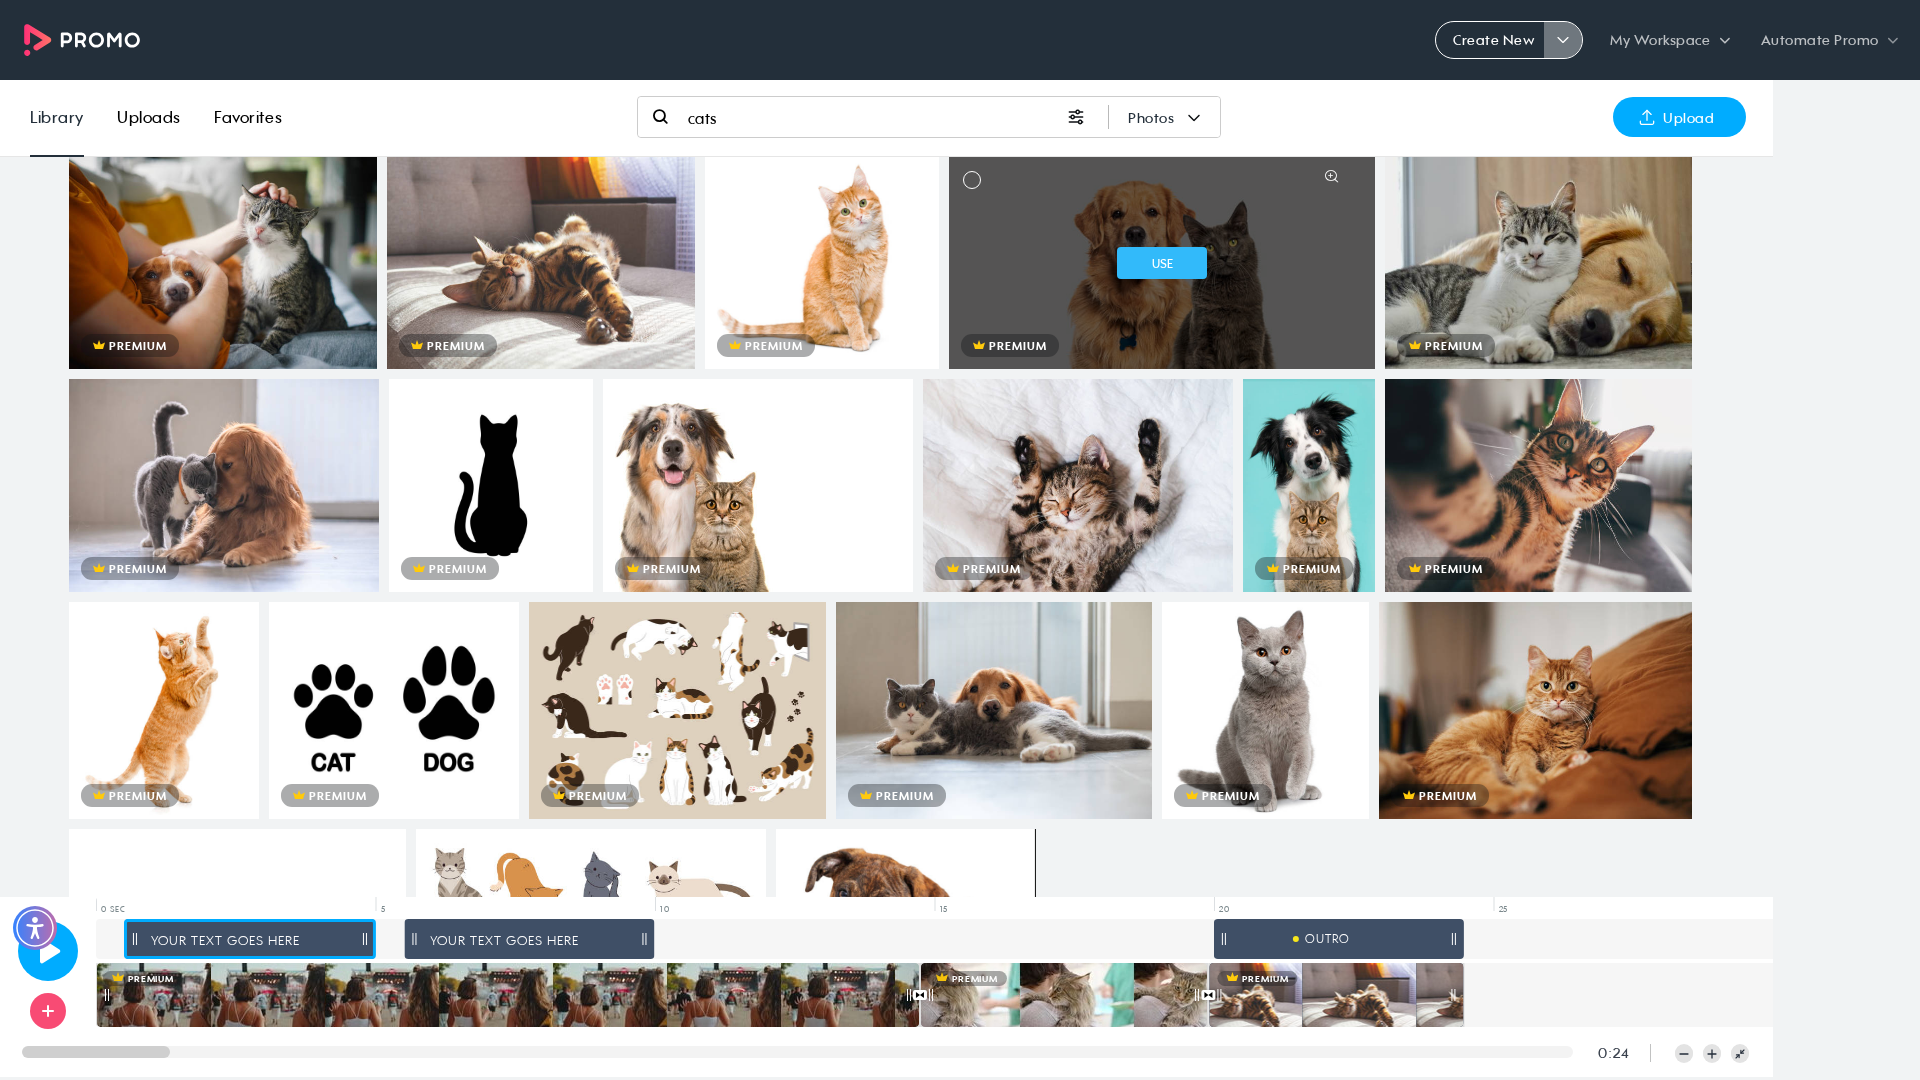Viewport: 1920px width, 1080px height.
Task: Click the USE button on hovered photo
Action: tap(1162, 263)
